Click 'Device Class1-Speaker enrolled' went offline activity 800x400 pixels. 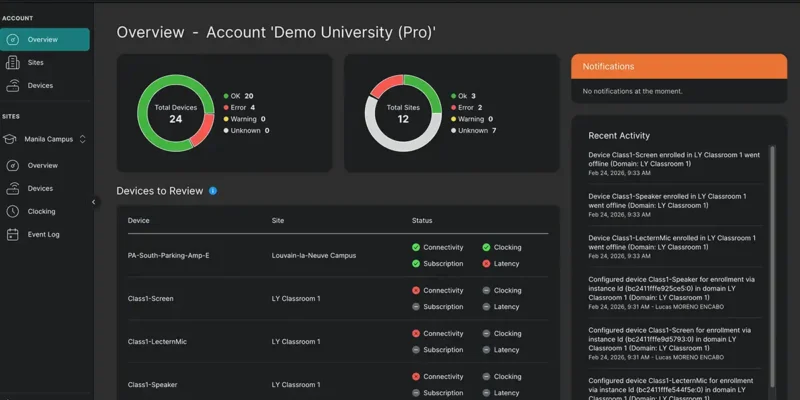click(674, 205)
